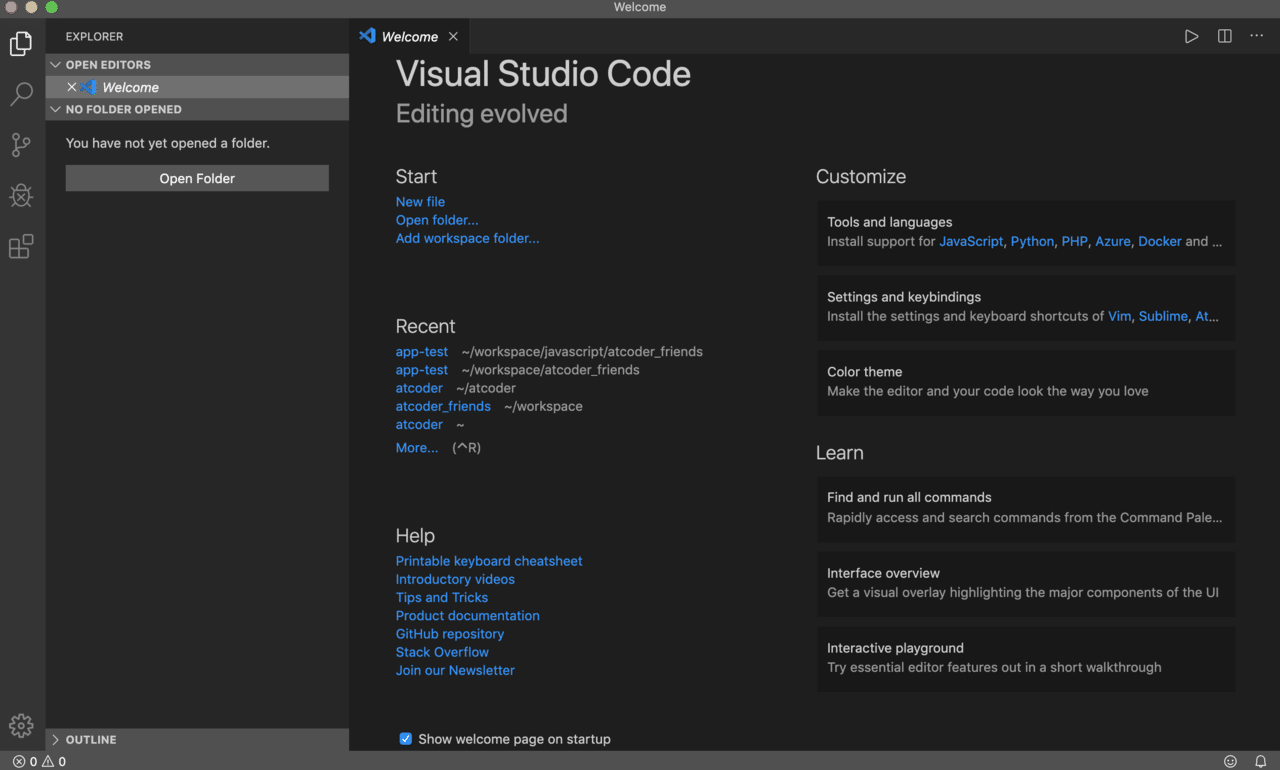Click the feedback smiley in status bar
Viewport: 1280px width, 770px height.
click(x=1231, y=762)
